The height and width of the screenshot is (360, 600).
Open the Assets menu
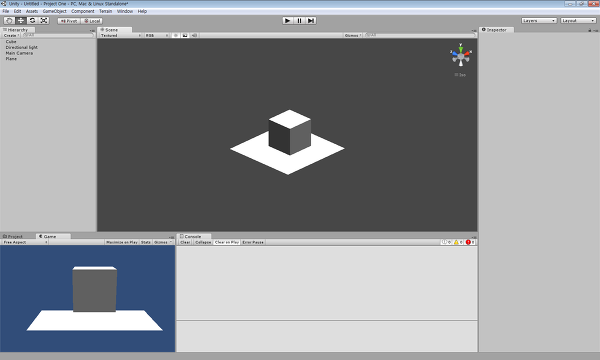32,11
